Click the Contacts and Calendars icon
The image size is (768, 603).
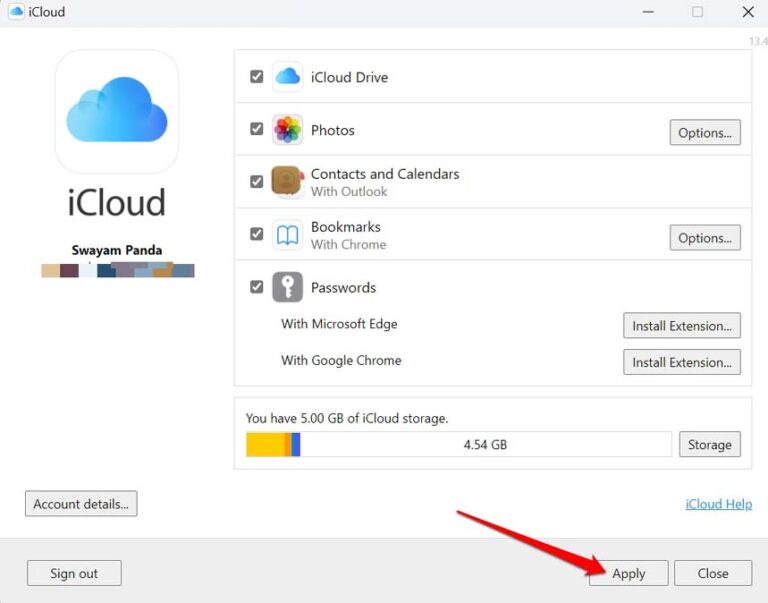click(x=287, y=182)
